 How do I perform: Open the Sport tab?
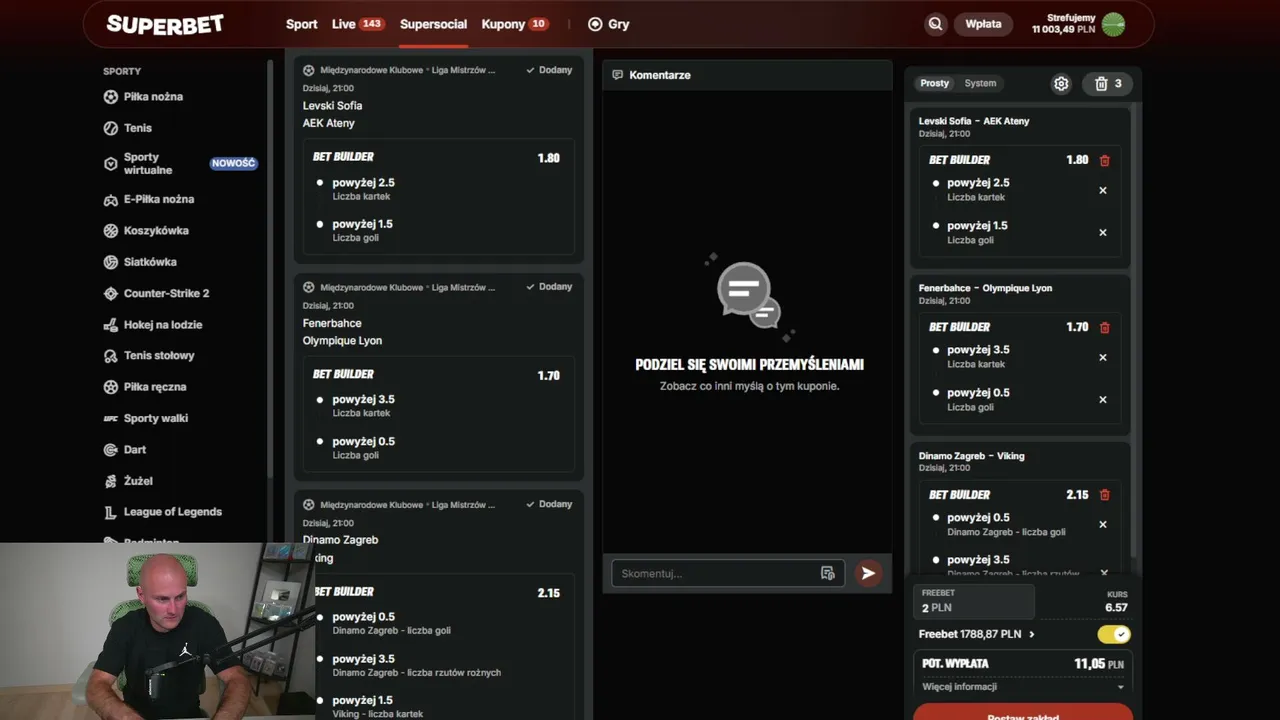[302, 24]
